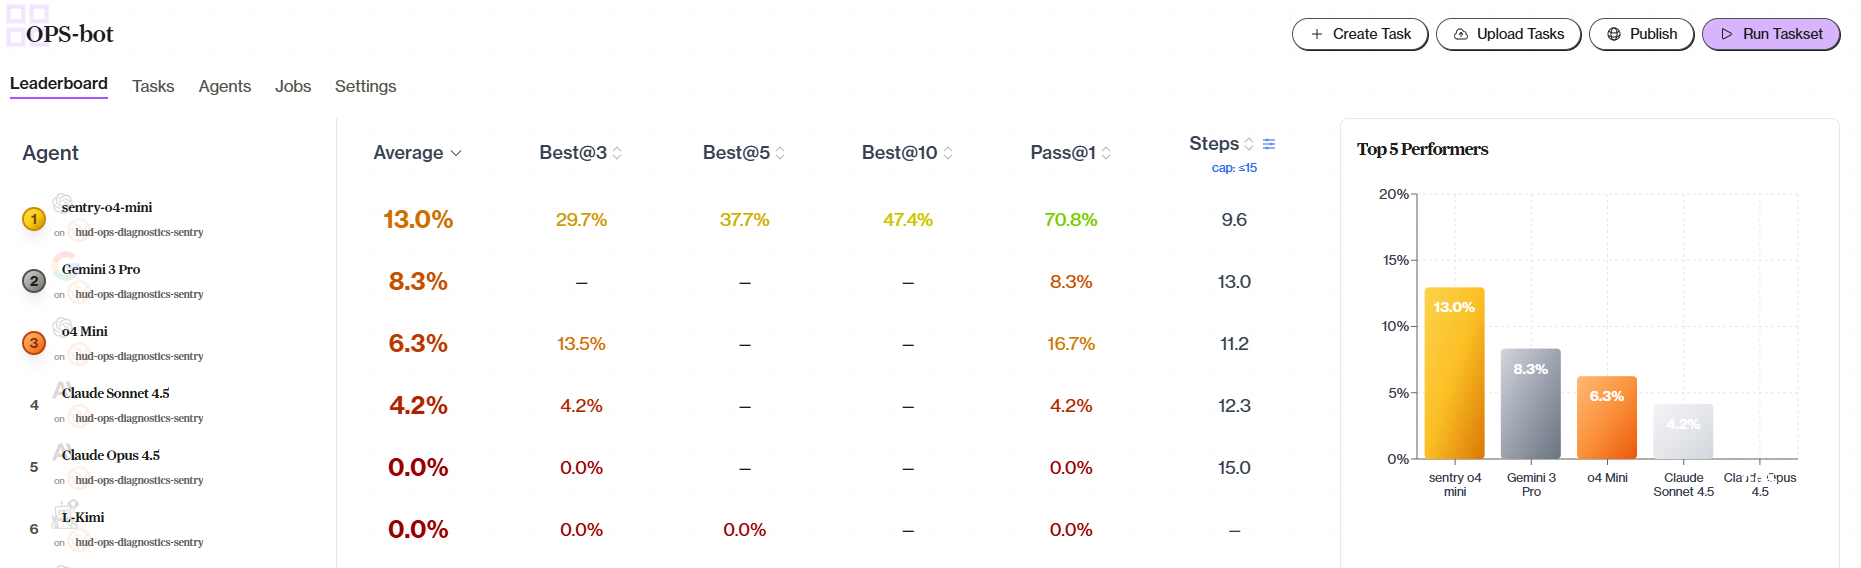Viewport: 1861px width, 568px height.
Task: Toggle sort order on Best@3 column
Action: point(617,153)
